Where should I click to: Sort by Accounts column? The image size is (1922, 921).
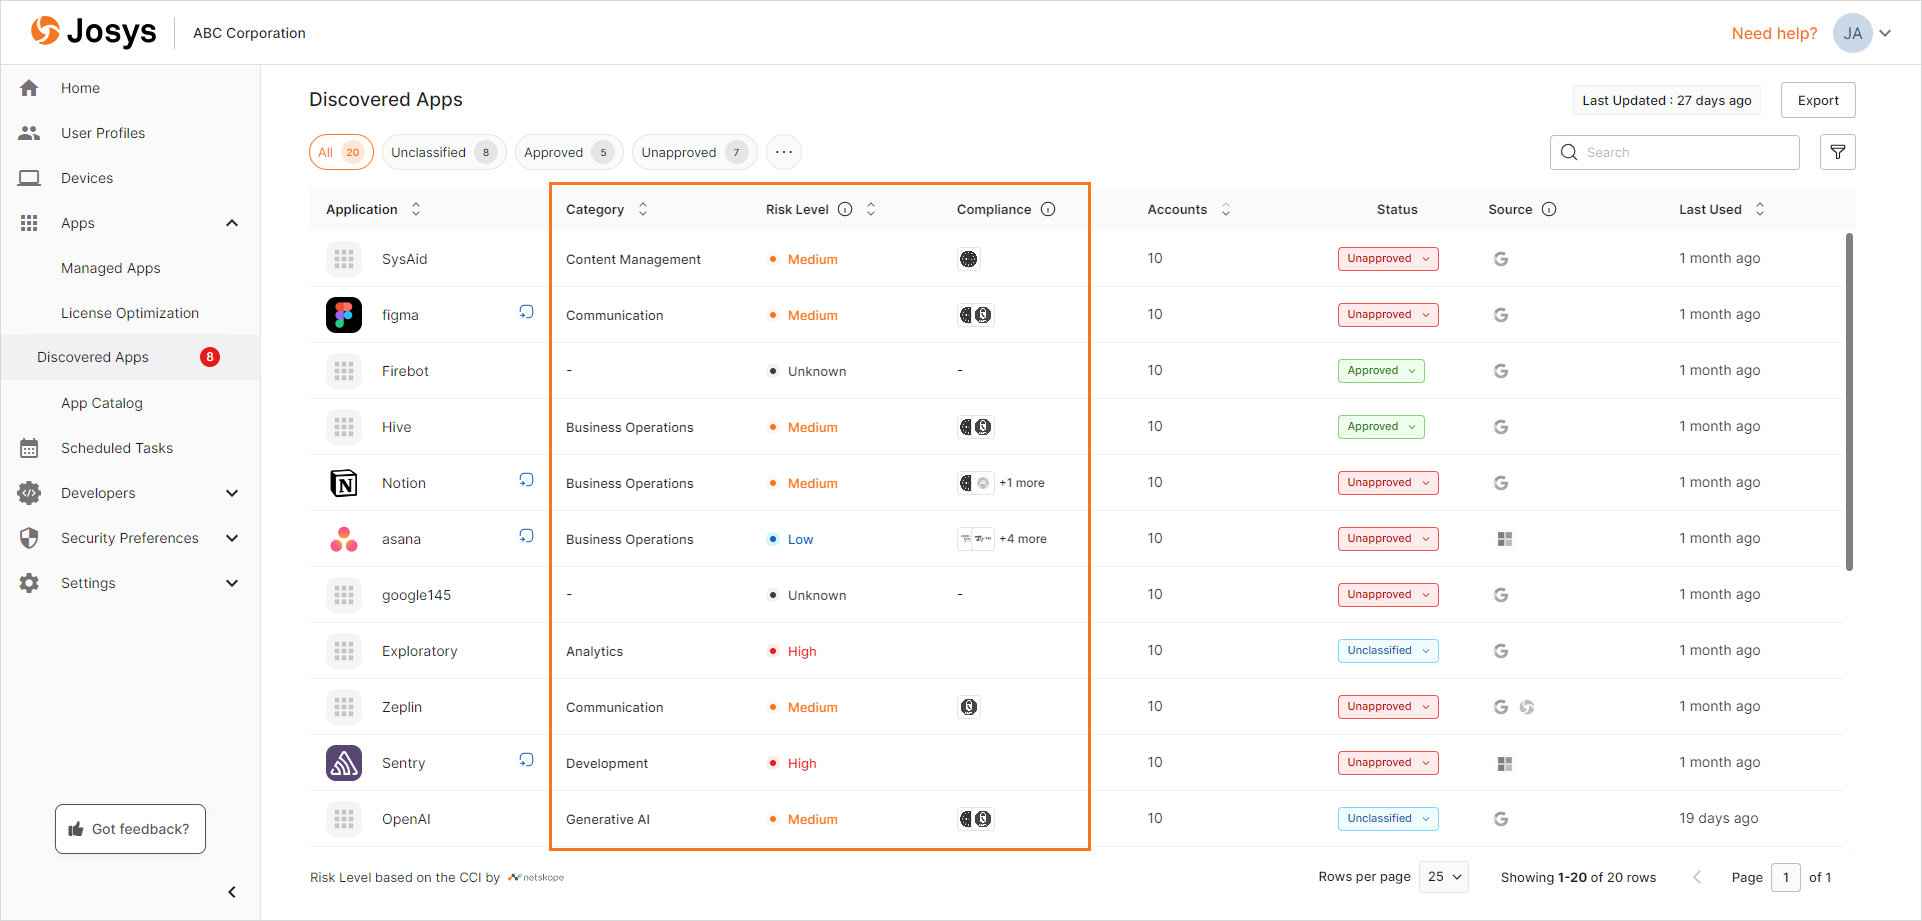pos(1226,209)
